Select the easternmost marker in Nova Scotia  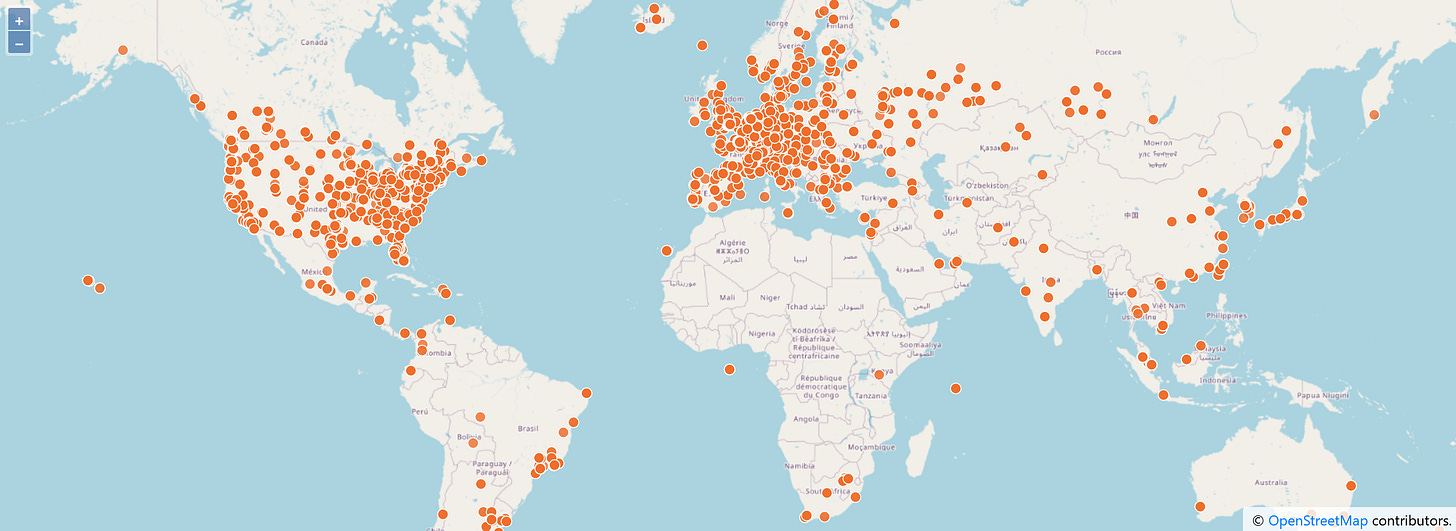click(481, 160)
